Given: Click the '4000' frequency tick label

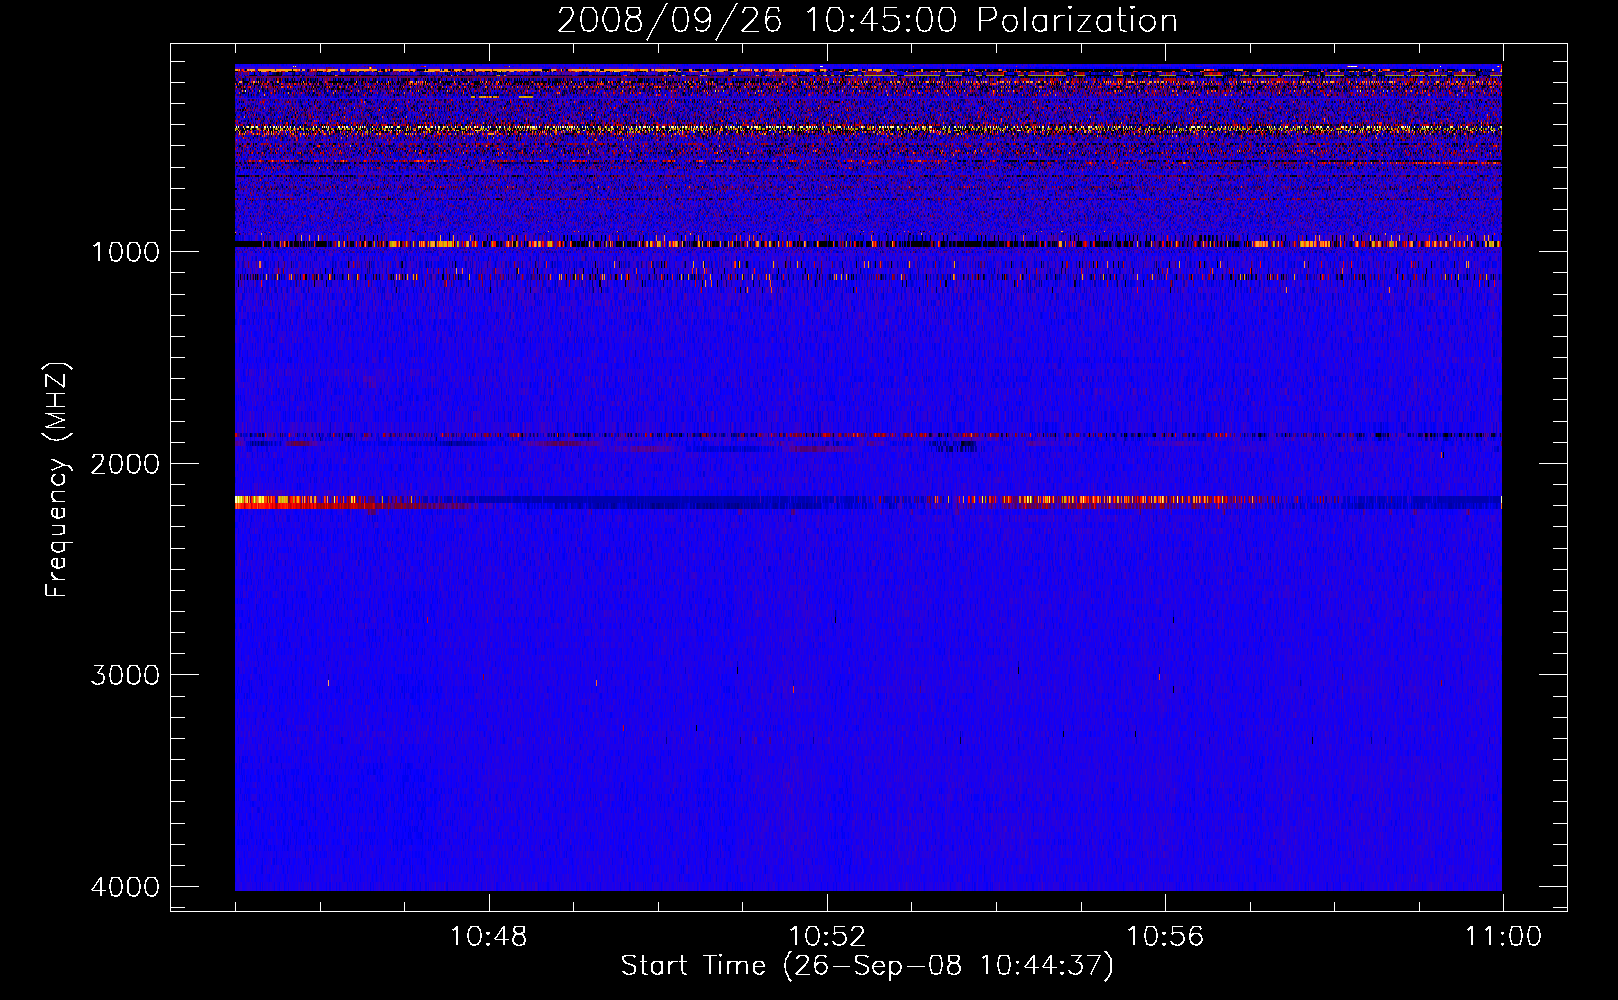Looking at the screenshot, I should 125,887.
